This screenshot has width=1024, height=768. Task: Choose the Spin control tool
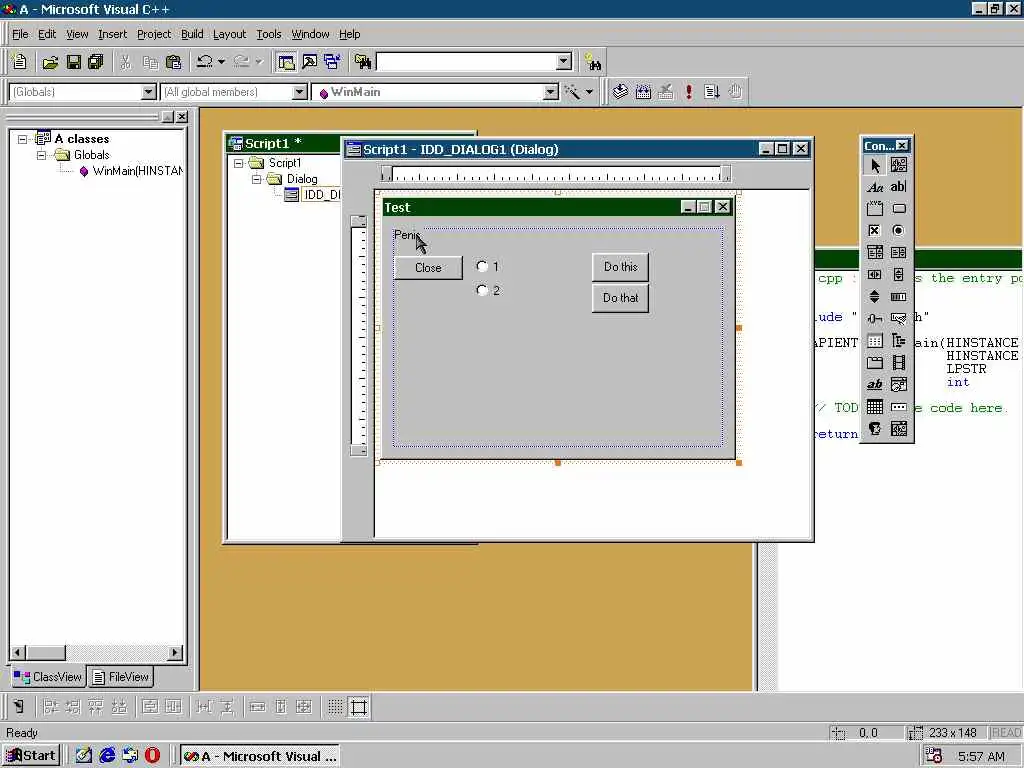point(875,297)
